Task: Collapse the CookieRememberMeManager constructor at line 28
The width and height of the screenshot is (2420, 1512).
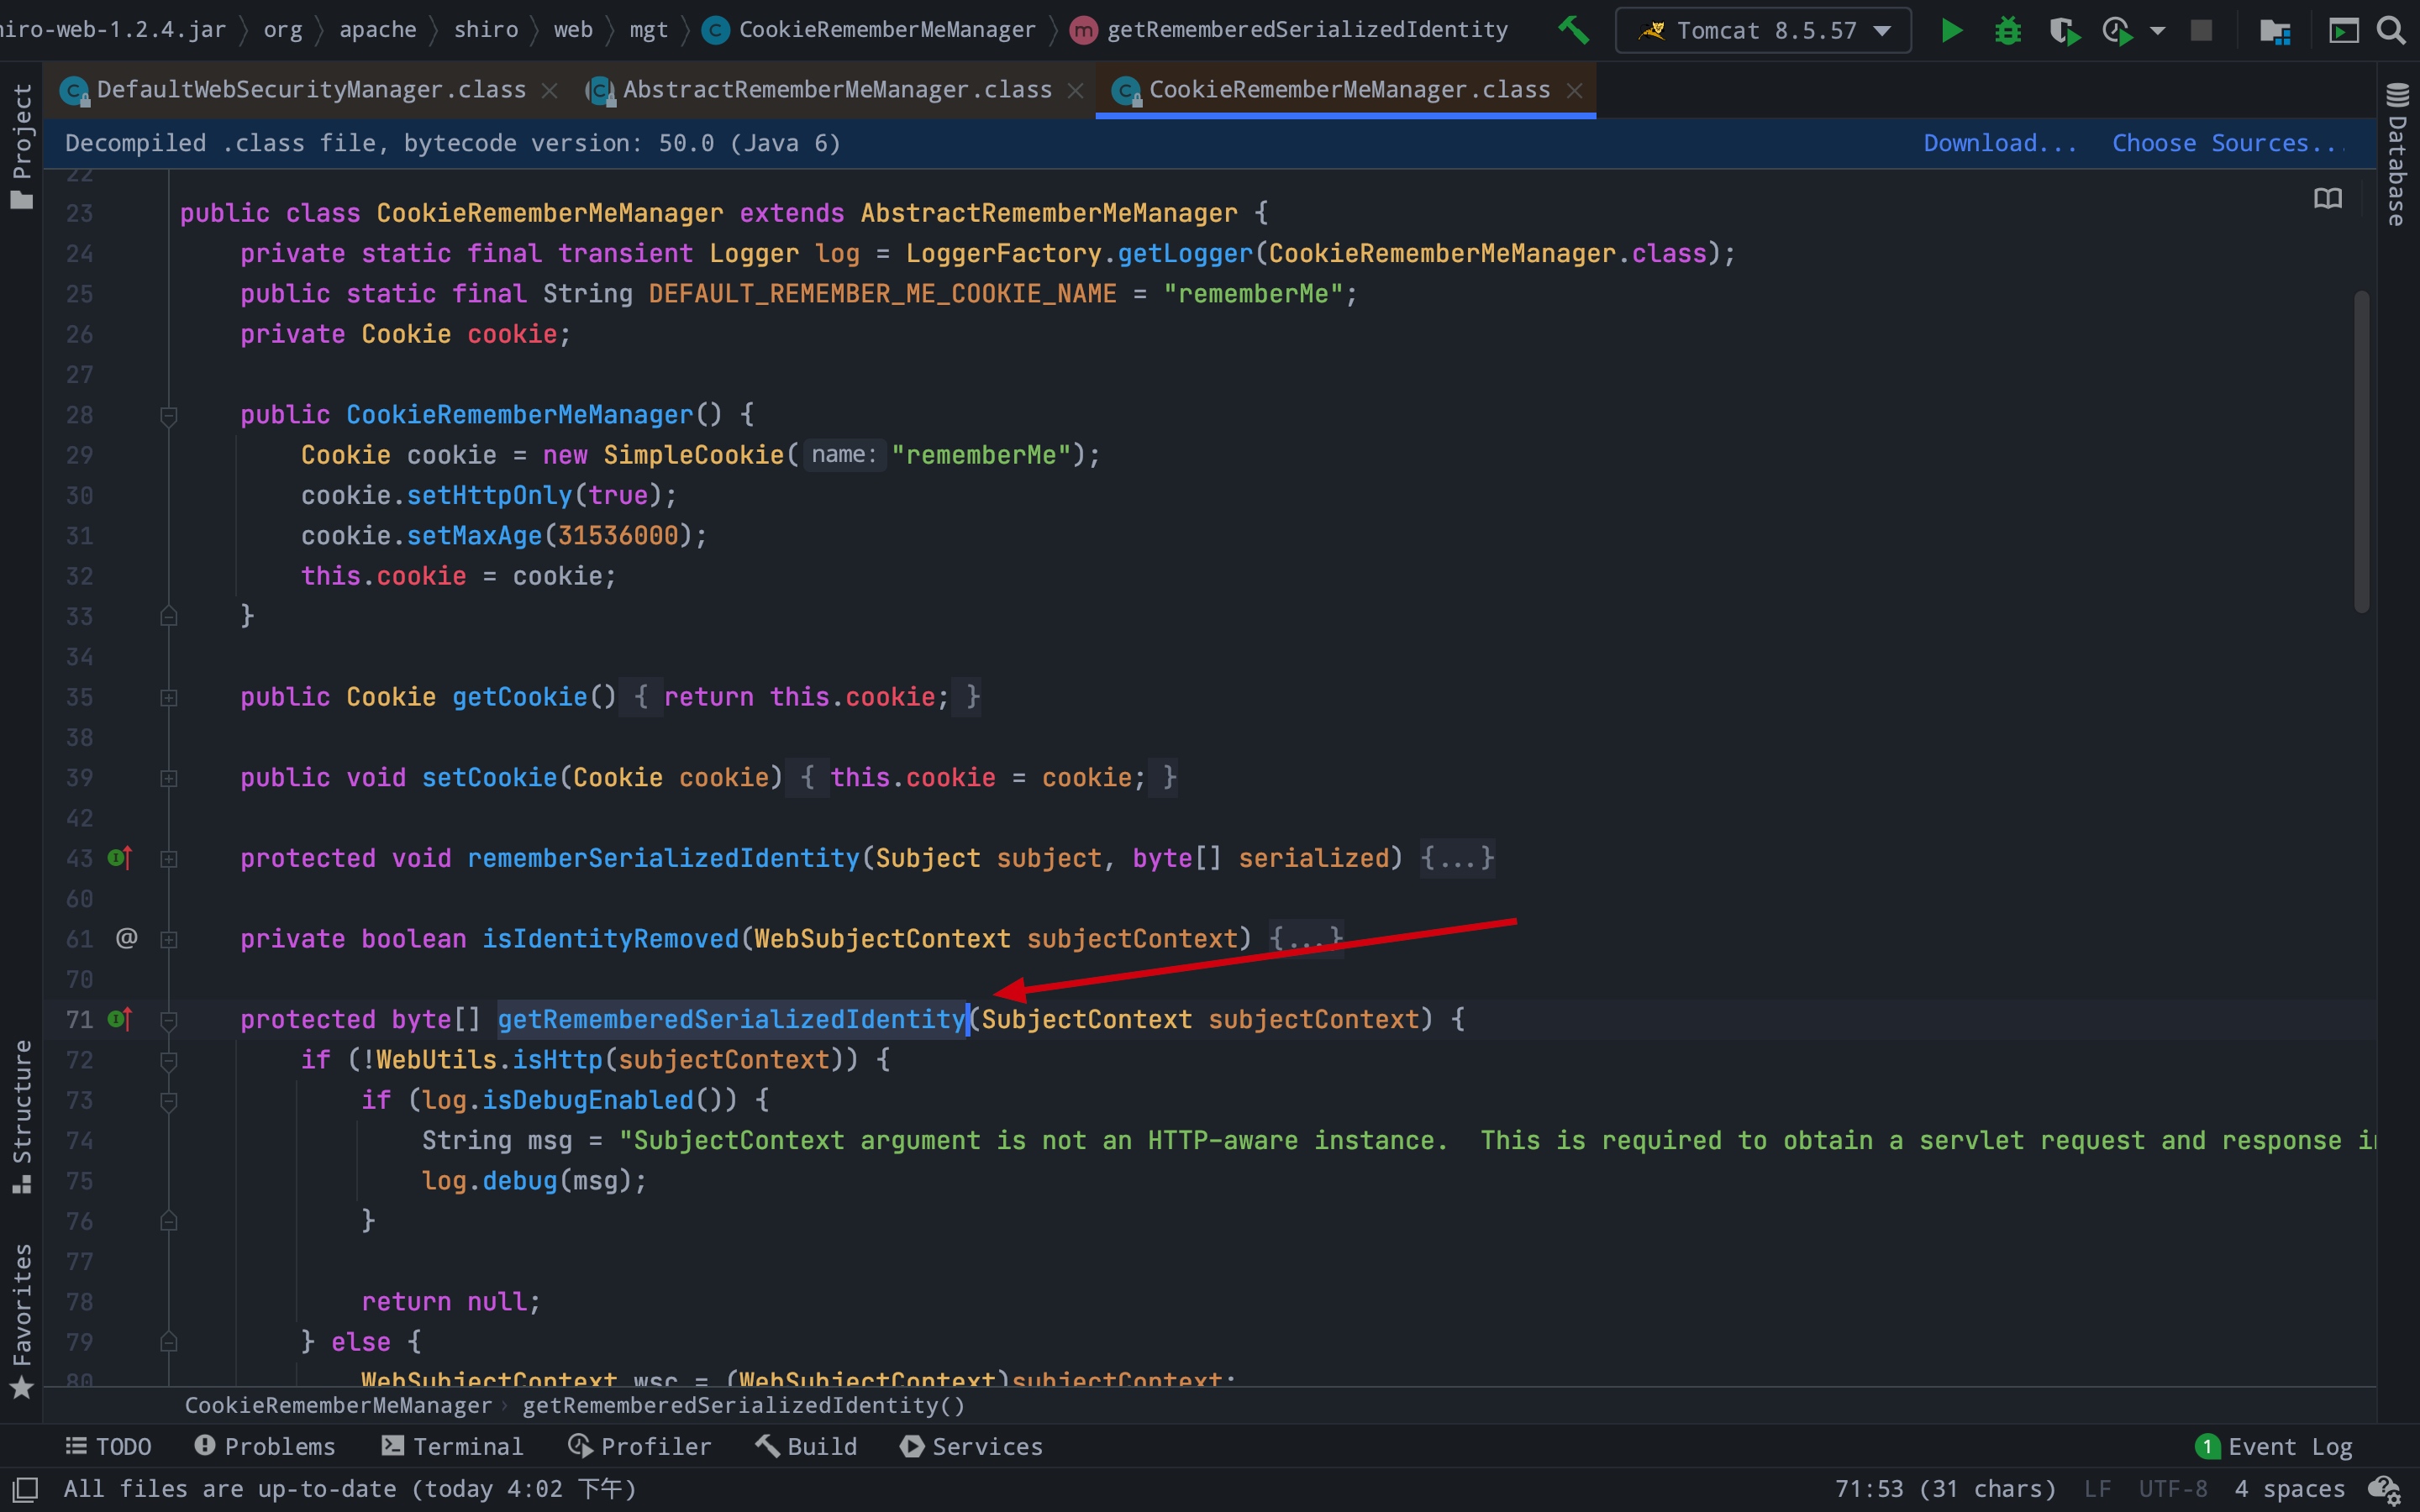Action: point(169,415)
